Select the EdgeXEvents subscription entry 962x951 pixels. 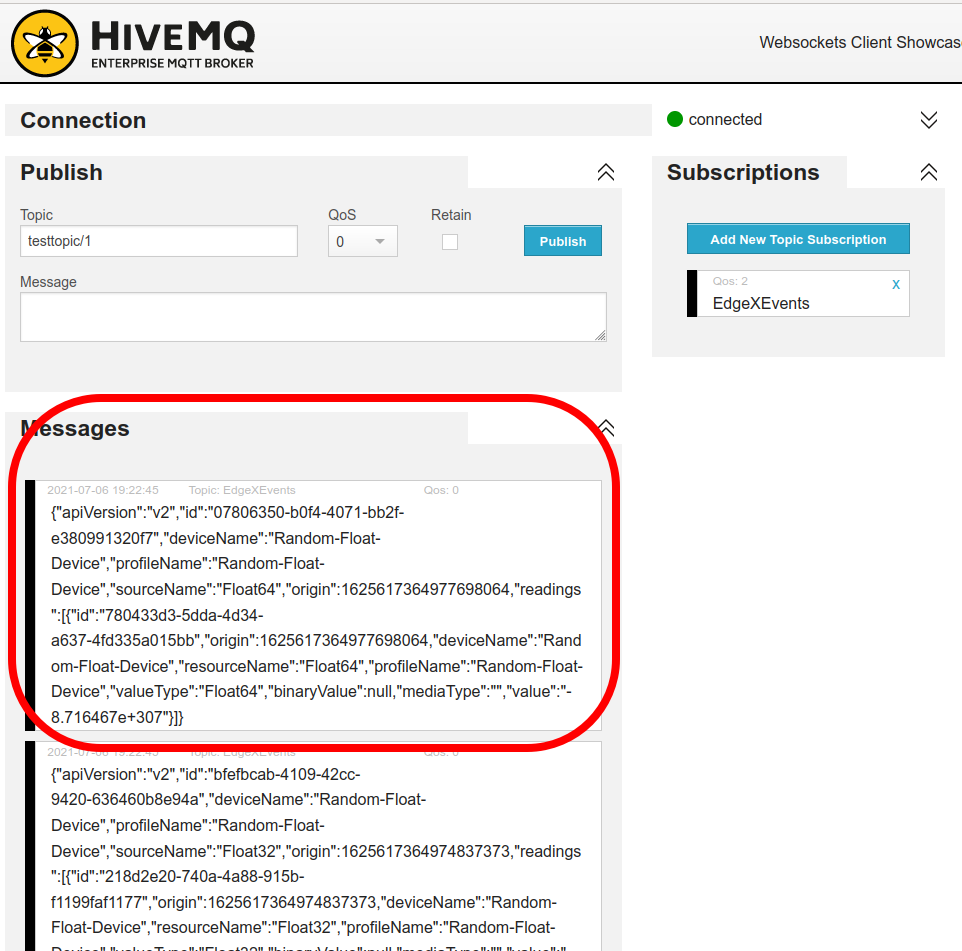[x=798, y=293]
